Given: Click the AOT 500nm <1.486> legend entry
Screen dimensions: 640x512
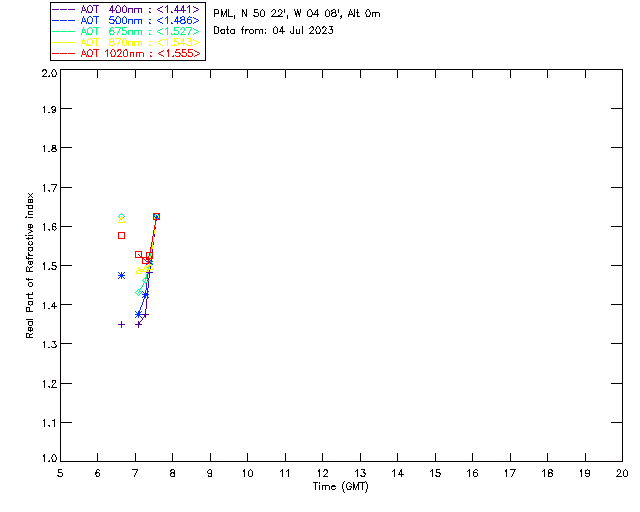Looking at the screenshot, I should (126, 20).
